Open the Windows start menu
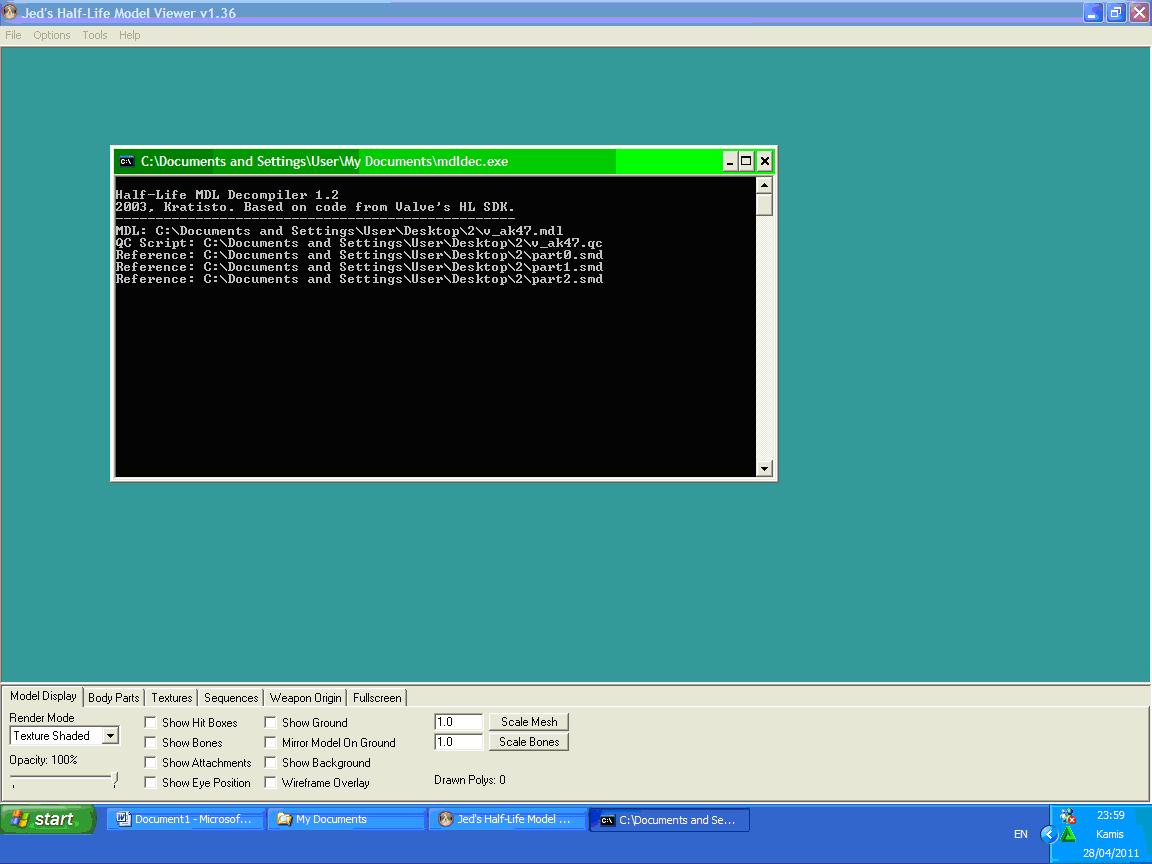The width and height of the screenshot is (1152, 864). pyautogui.click(x=48, y=819)
